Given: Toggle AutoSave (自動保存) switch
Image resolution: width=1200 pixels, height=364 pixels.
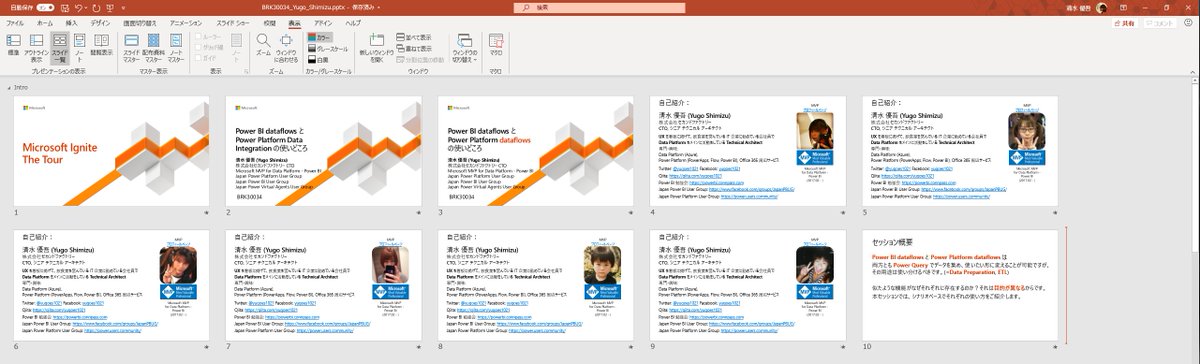Looking at the screenshot, I should pos(45,8).
